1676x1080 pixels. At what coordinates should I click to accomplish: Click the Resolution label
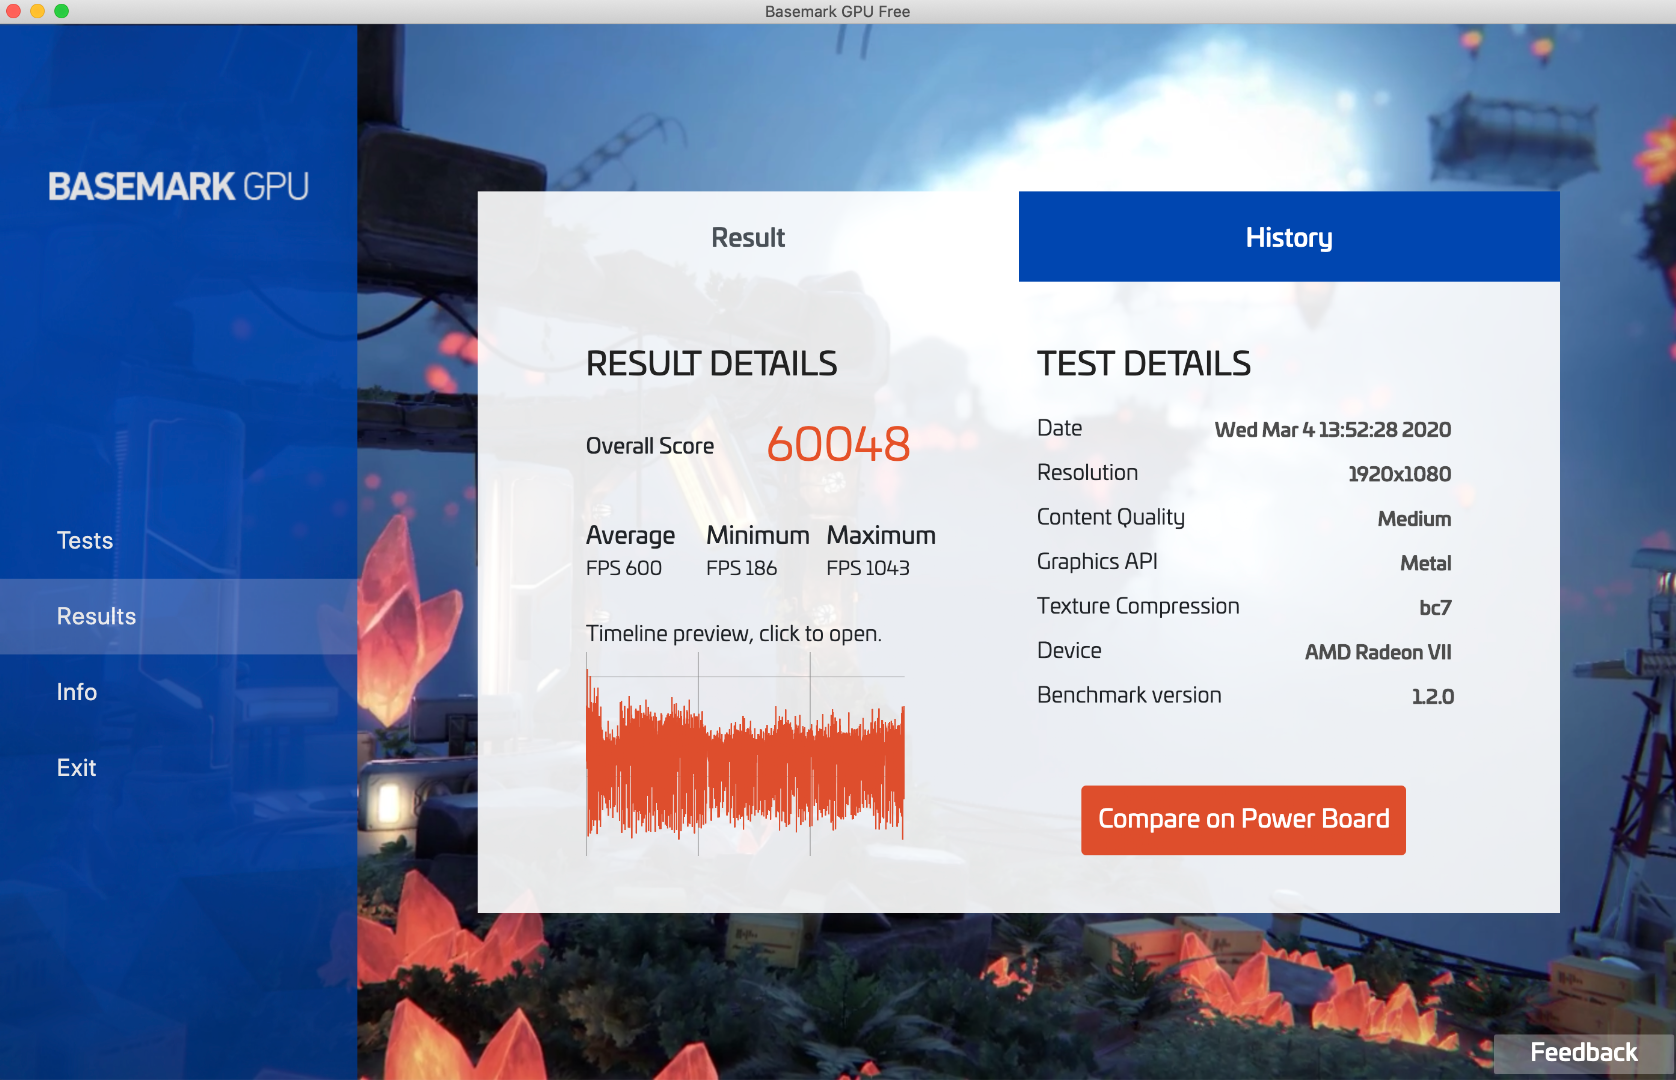[x=1087, y=473]
